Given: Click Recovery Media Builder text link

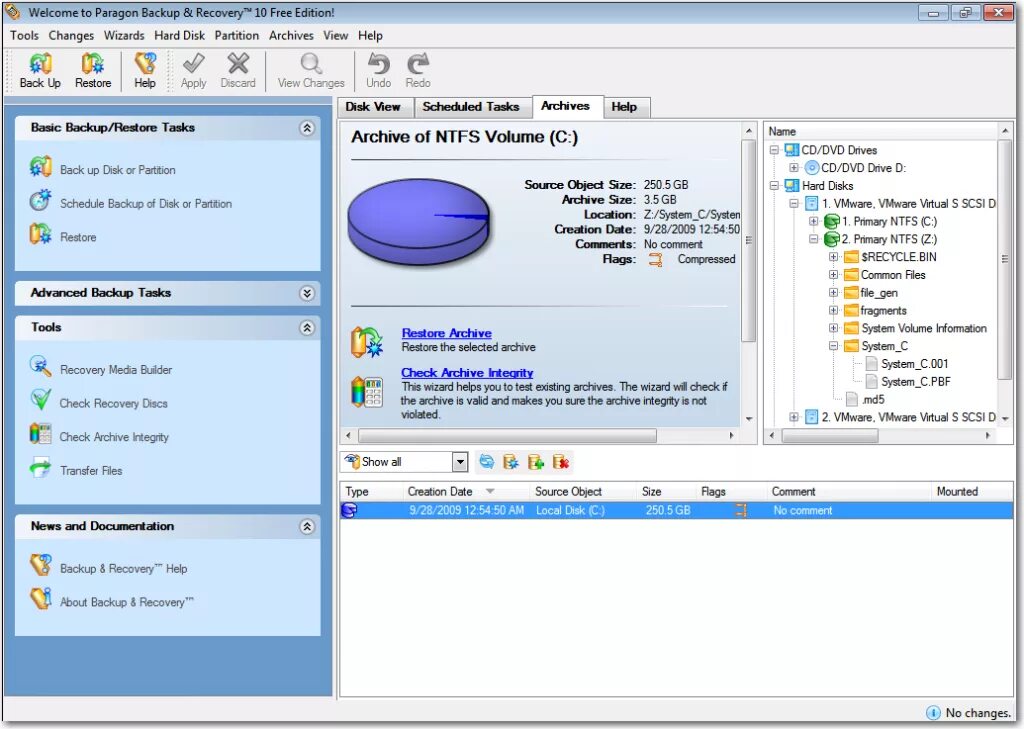Looking at the screenshot, I should [116, 370].
